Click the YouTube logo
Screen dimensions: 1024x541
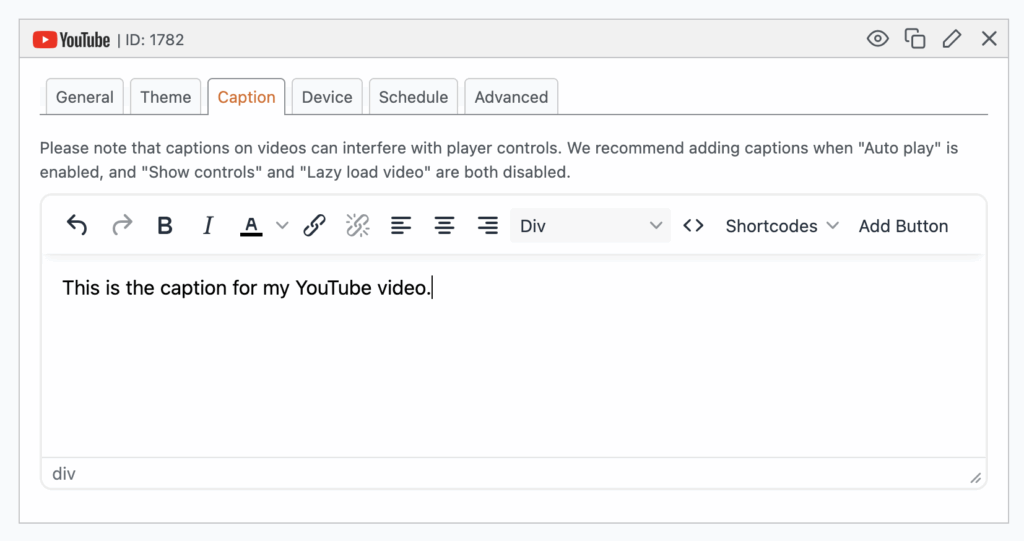click(71, 40)
